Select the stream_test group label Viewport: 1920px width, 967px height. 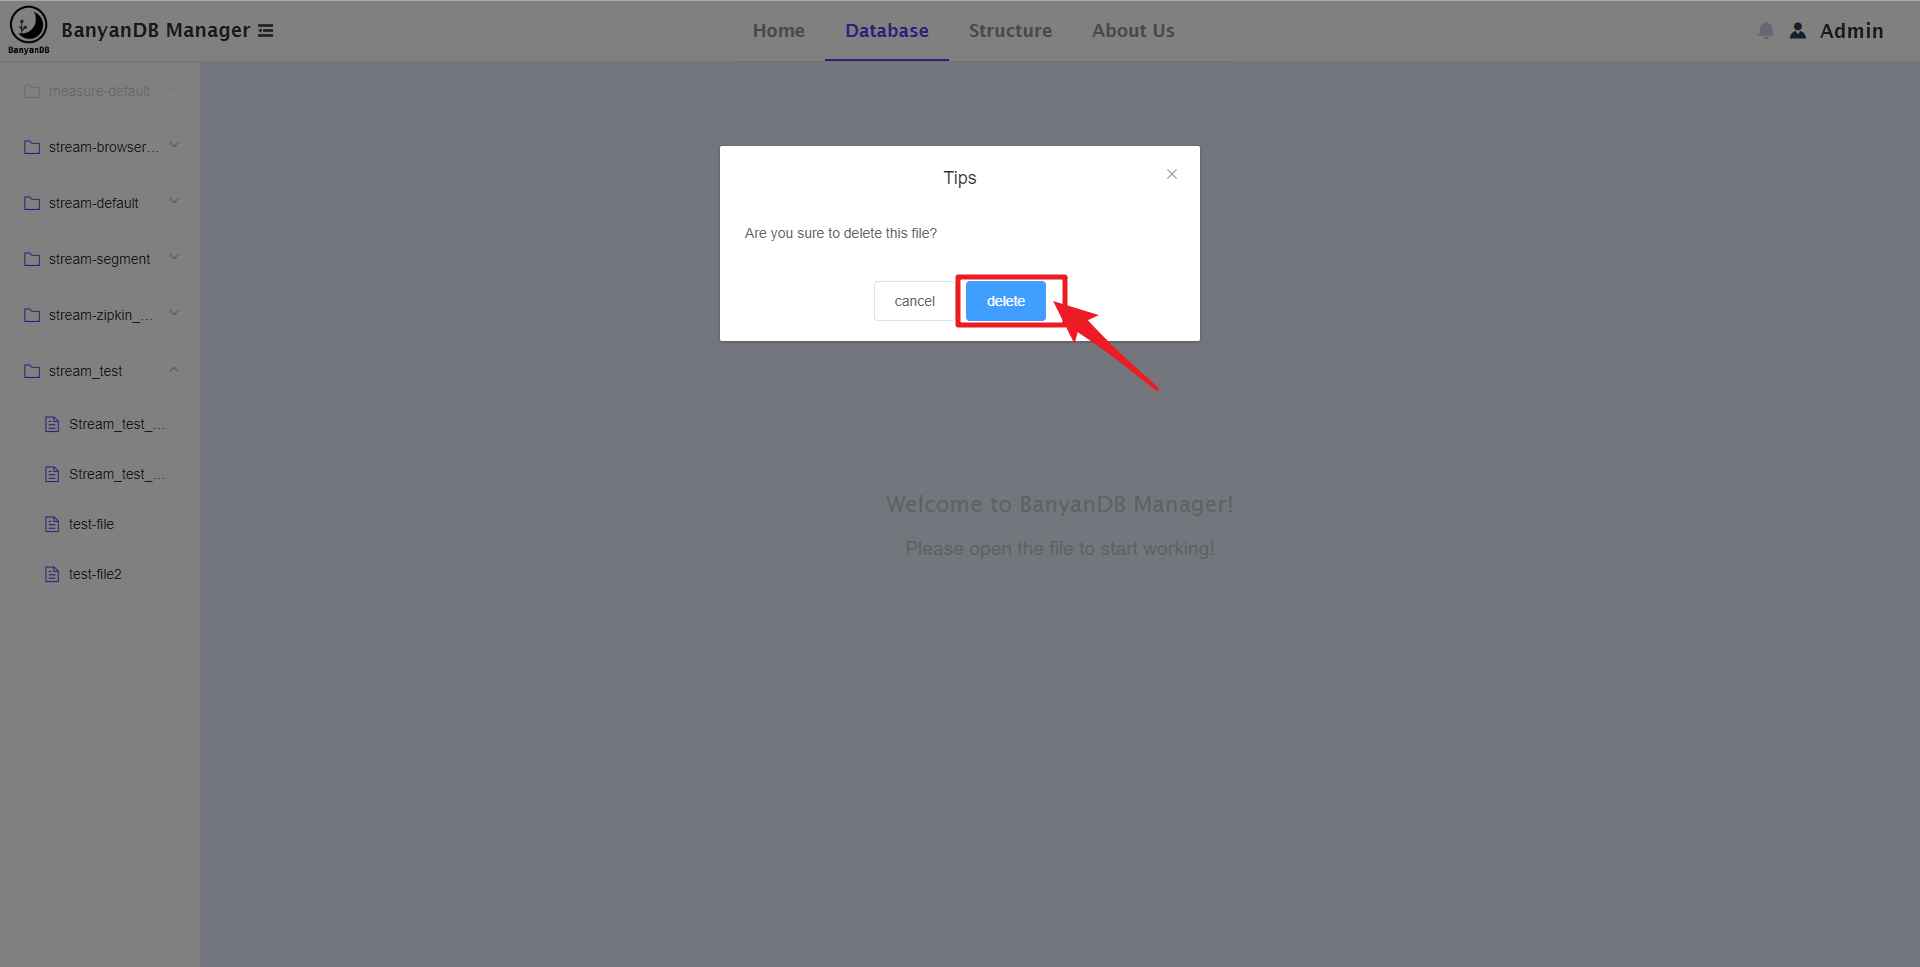coord(86,371)
